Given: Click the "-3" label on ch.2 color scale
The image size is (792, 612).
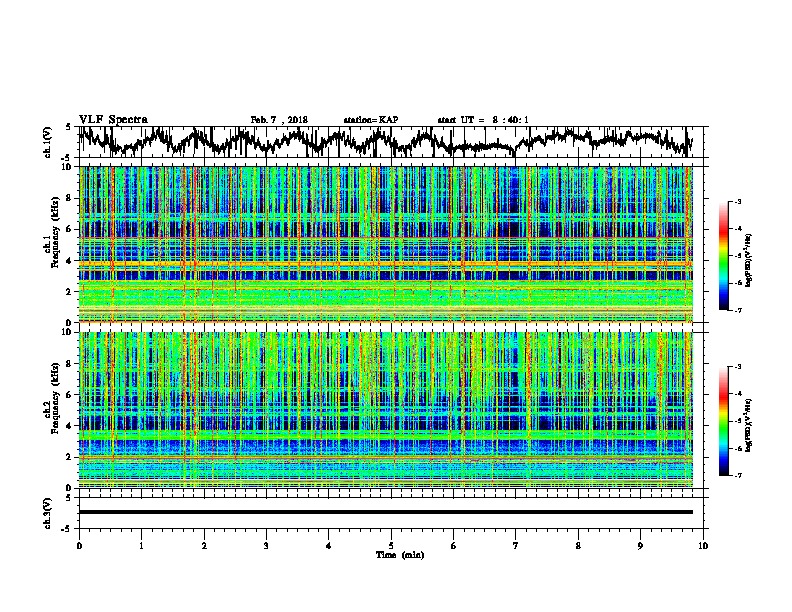Looking at the screenshot, I should pos(738,367).
